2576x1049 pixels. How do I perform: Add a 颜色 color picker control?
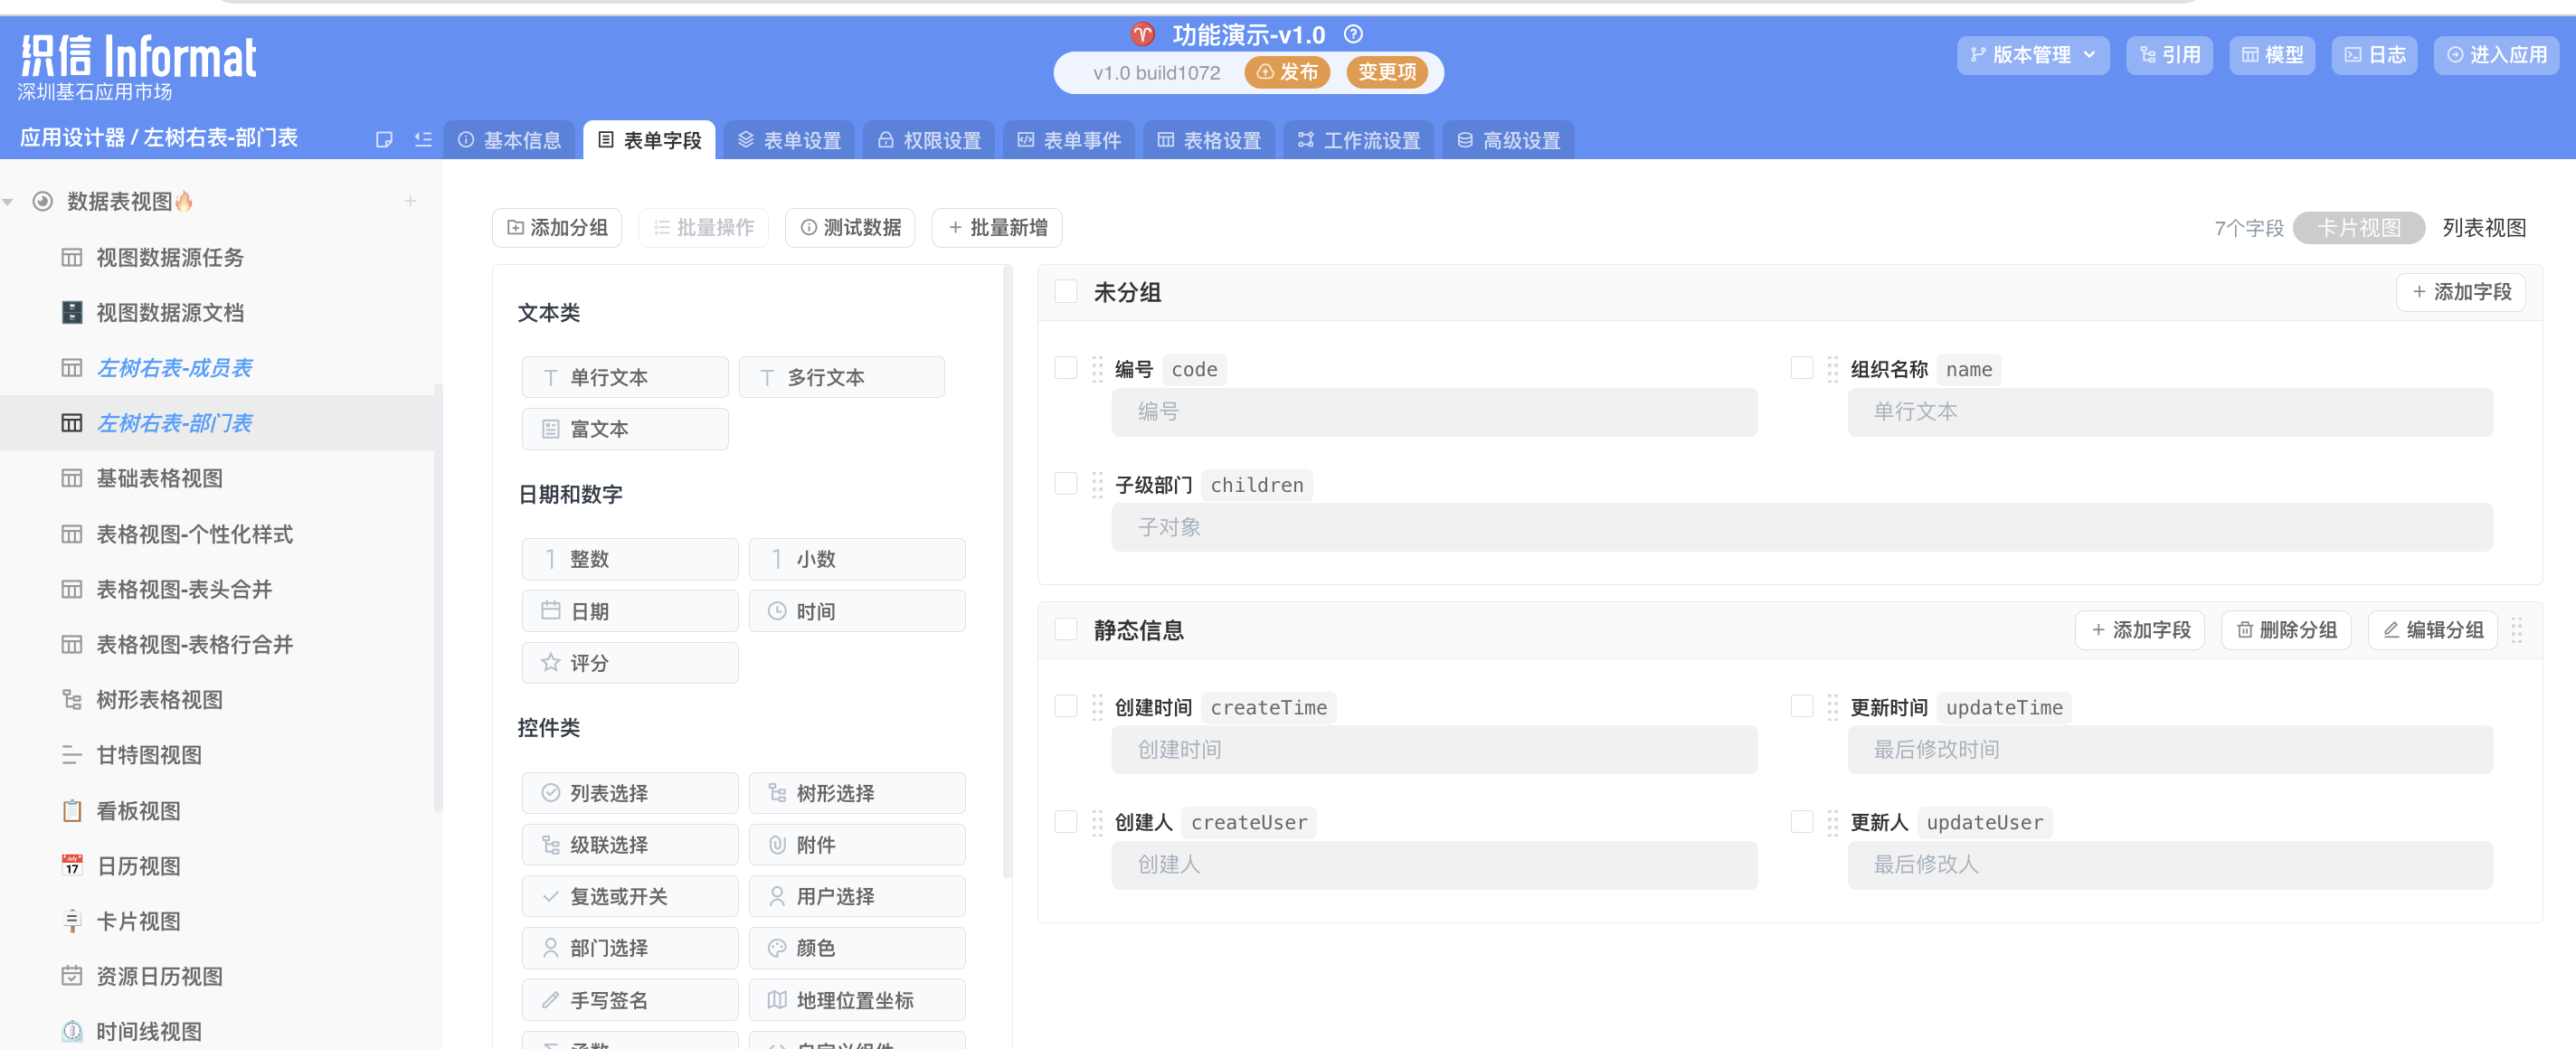click(x=857, y=947)
